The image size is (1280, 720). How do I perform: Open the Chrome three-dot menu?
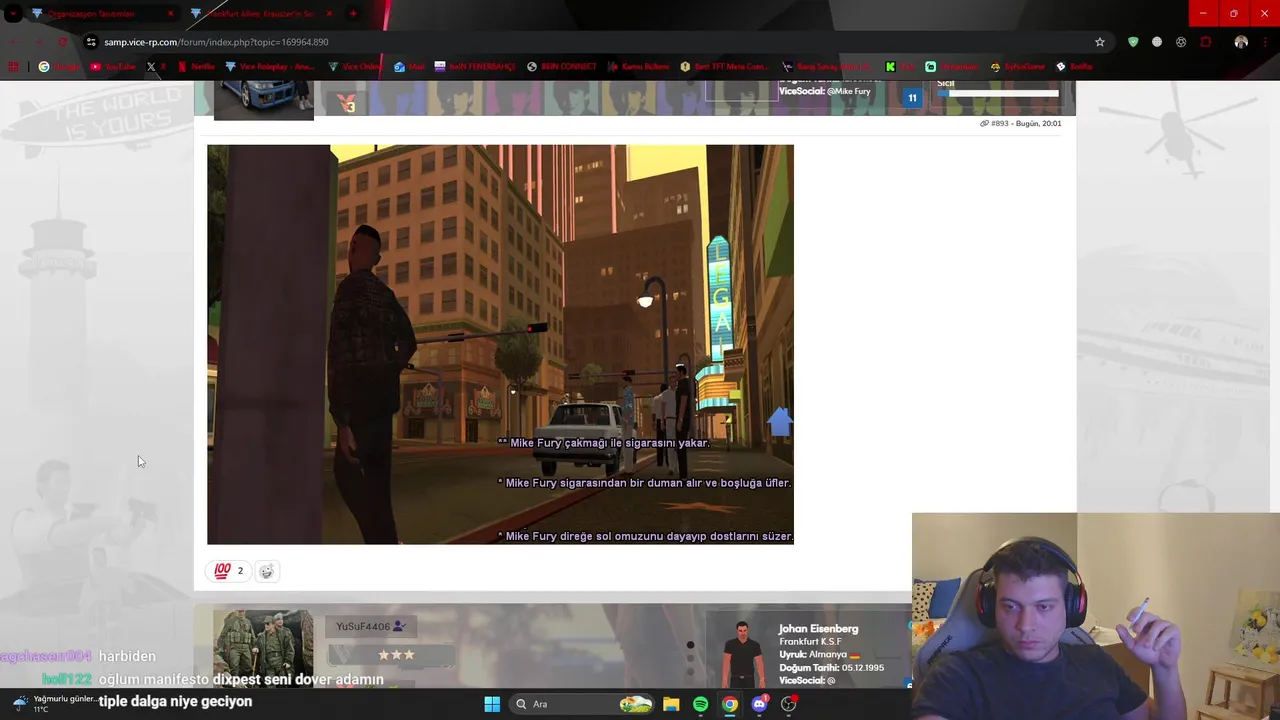click(x=1266, y=42)
